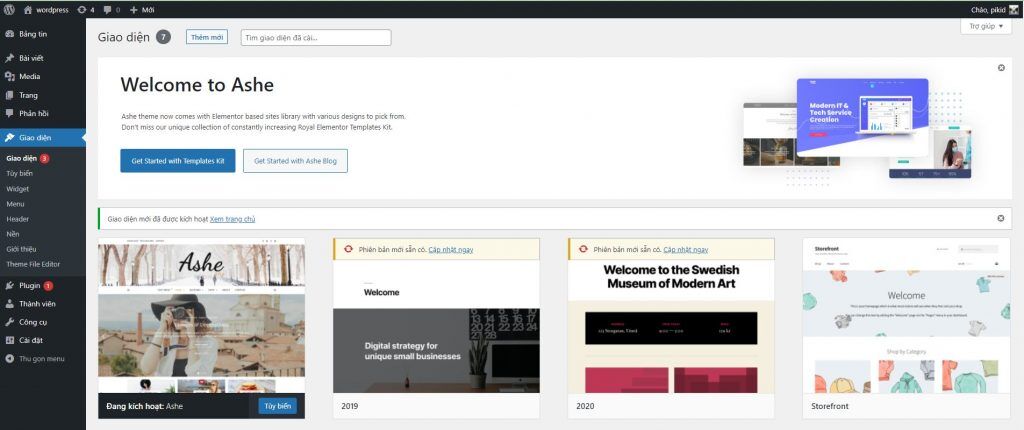
Task: Click the Phản hồi comments icon
Action: point(9,113)
